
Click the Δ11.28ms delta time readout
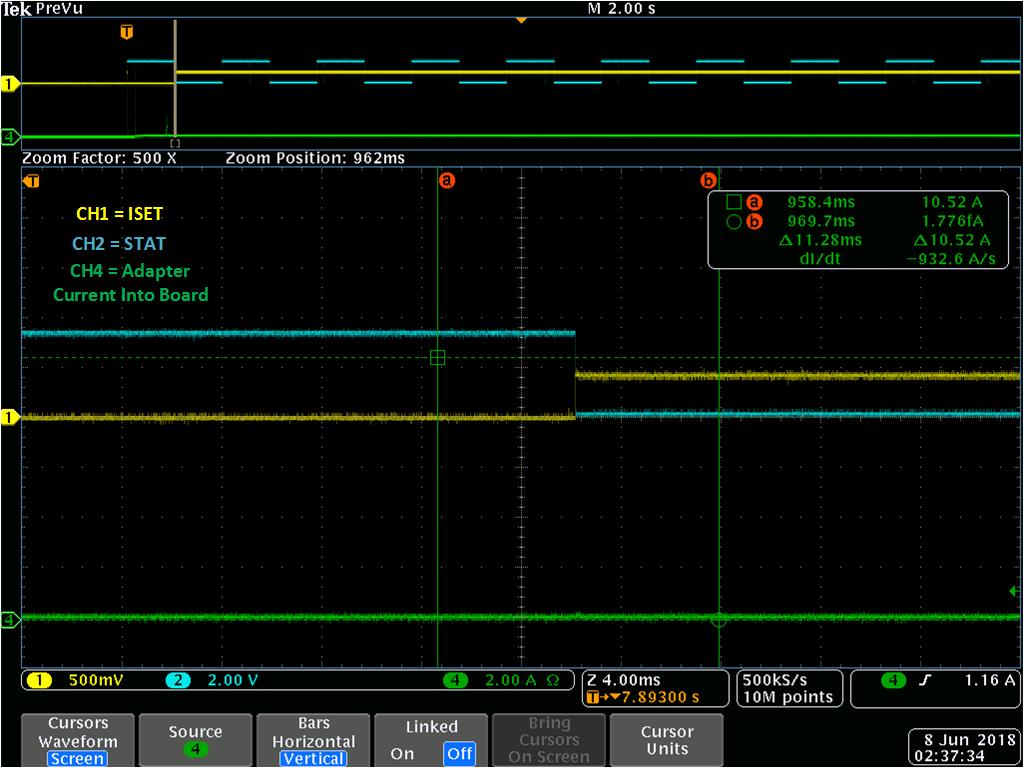click(820, 240)
